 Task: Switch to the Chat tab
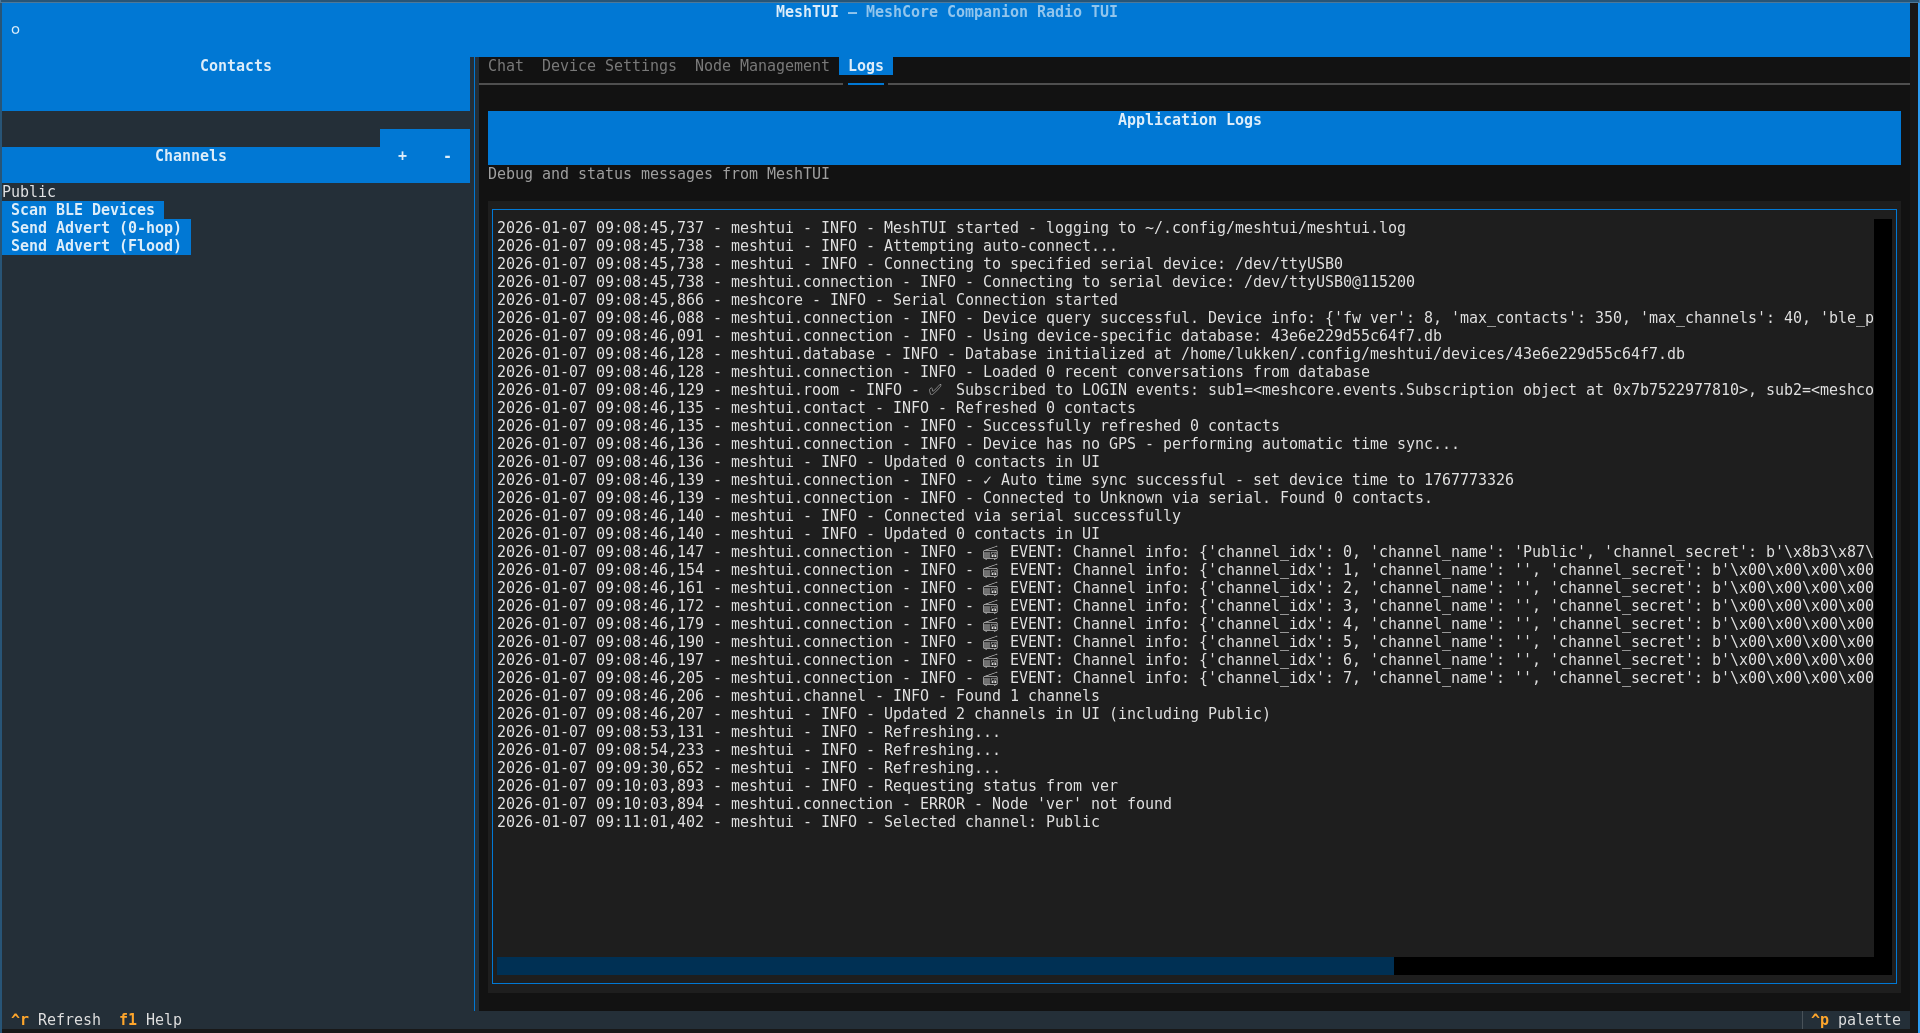coord(505,66)
